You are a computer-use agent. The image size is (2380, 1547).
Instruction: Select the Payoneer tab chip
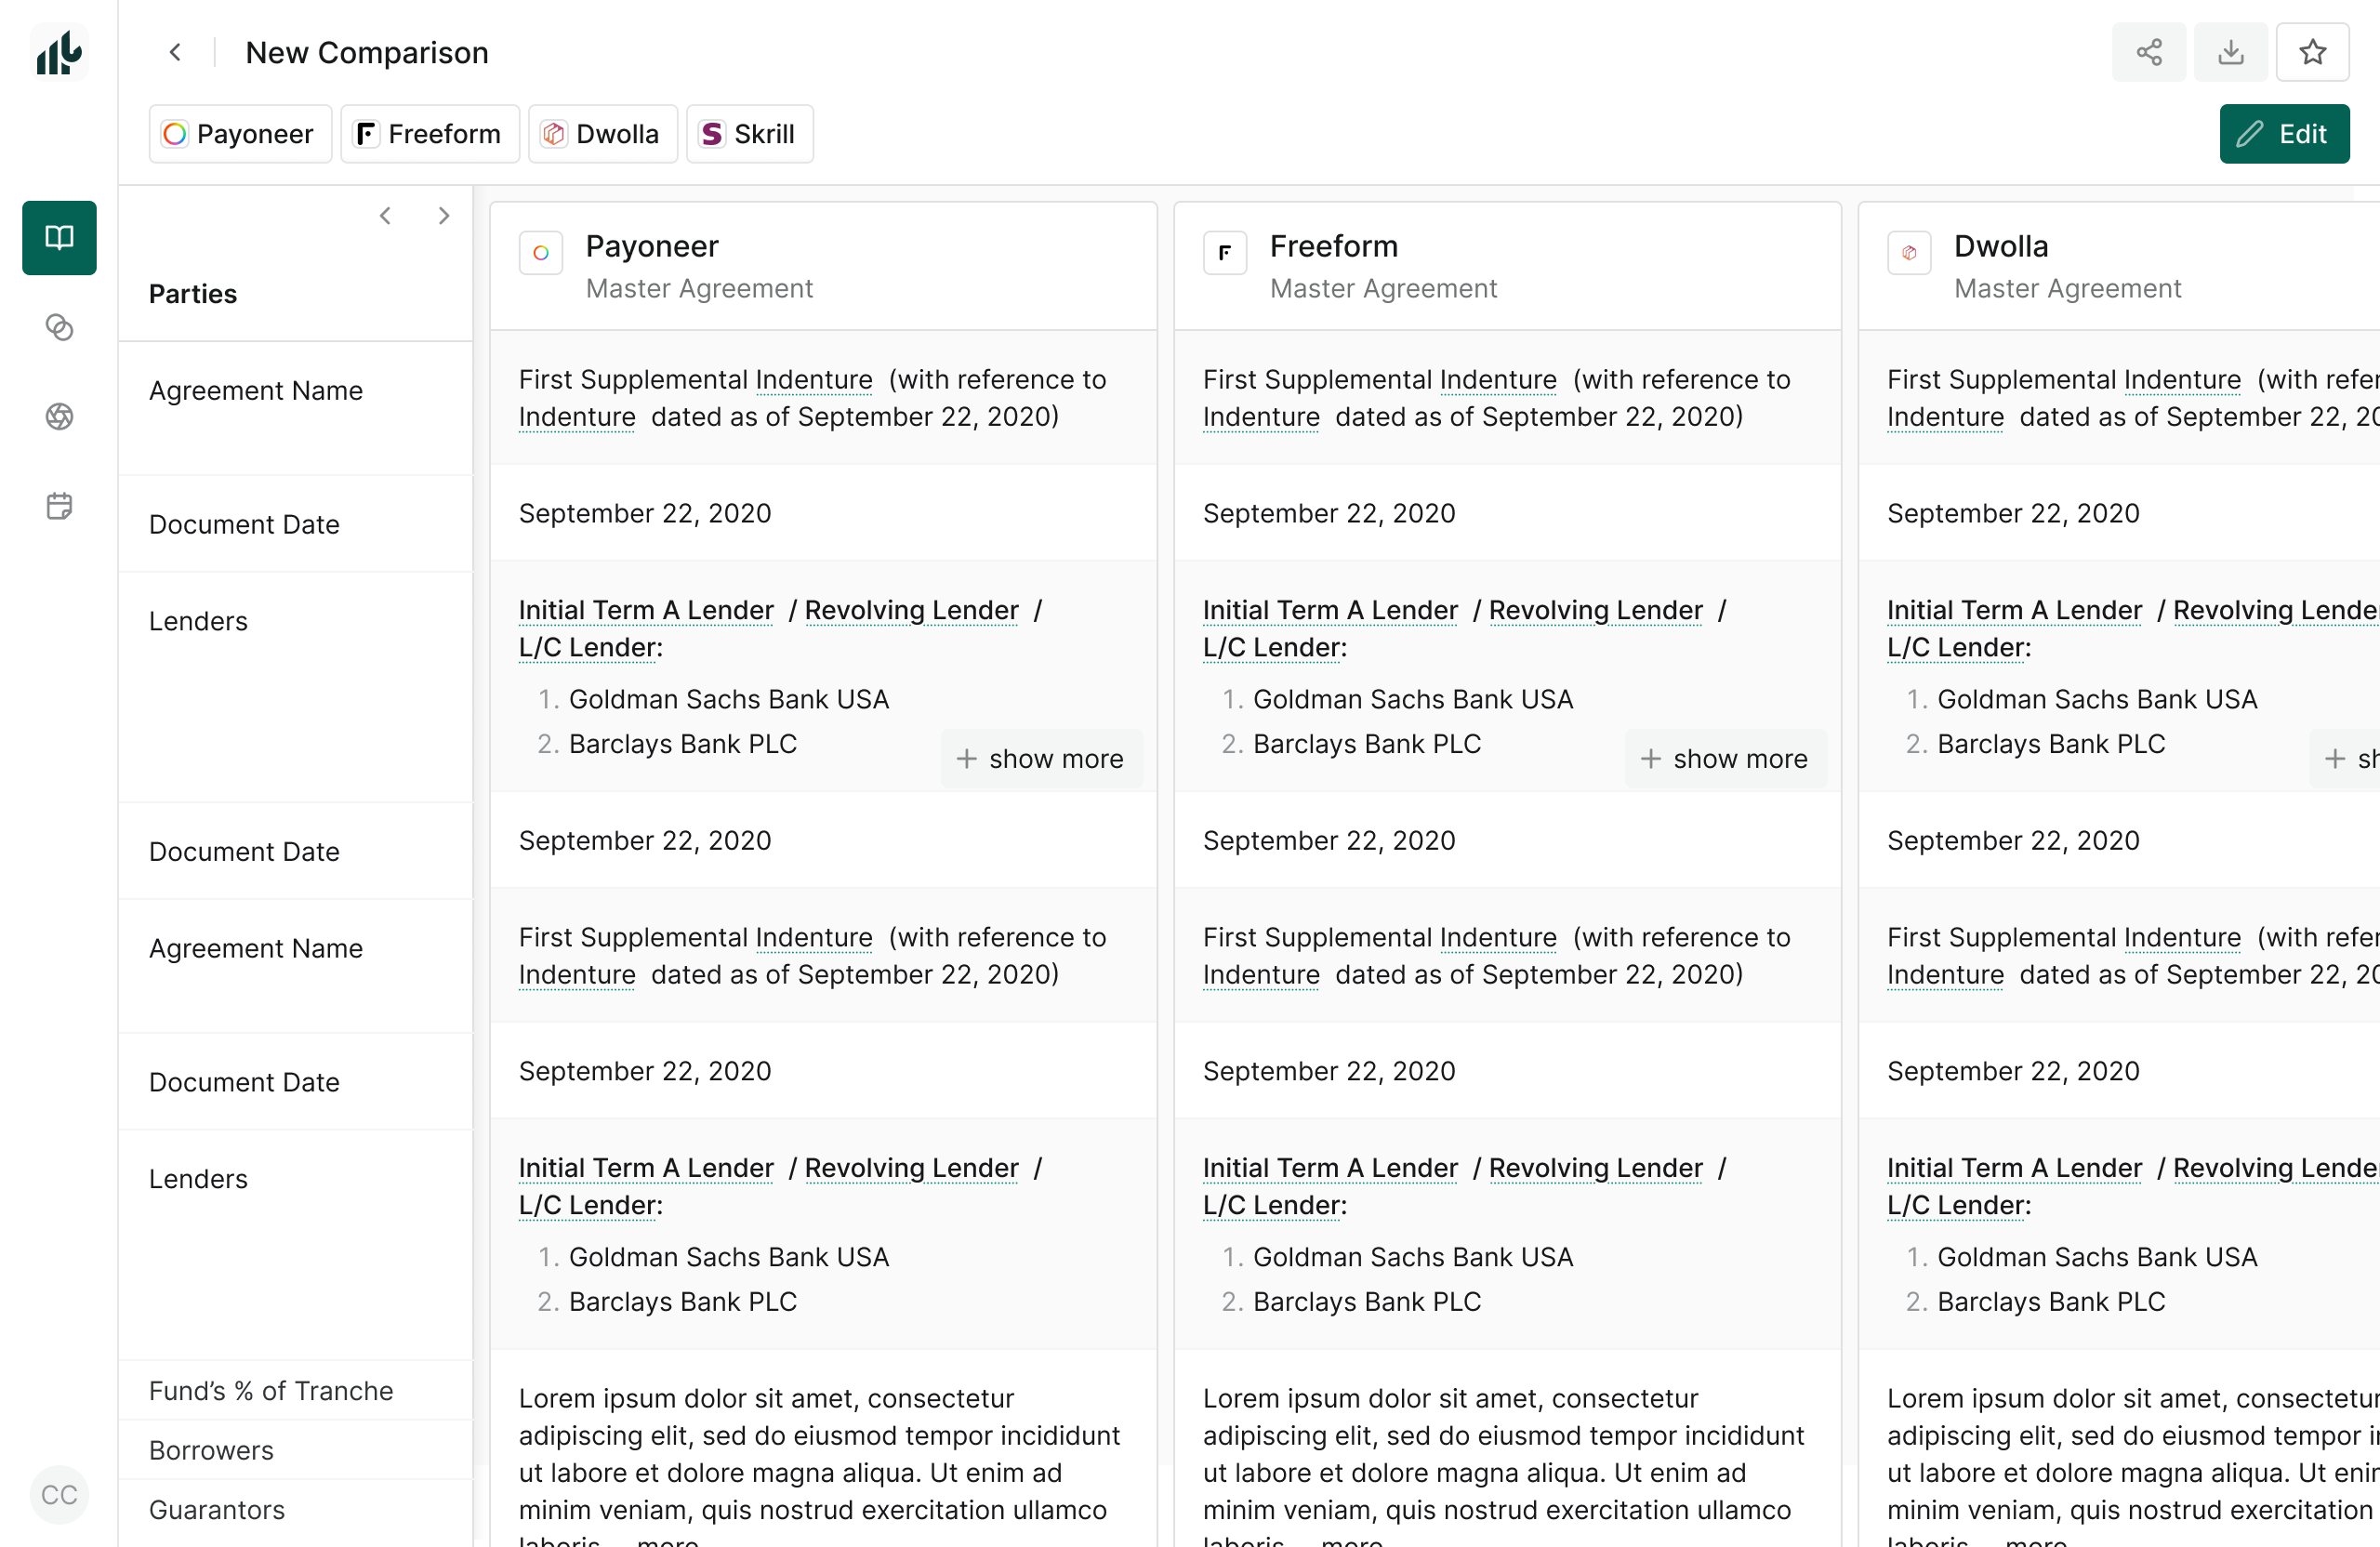[x=240, y=133]
